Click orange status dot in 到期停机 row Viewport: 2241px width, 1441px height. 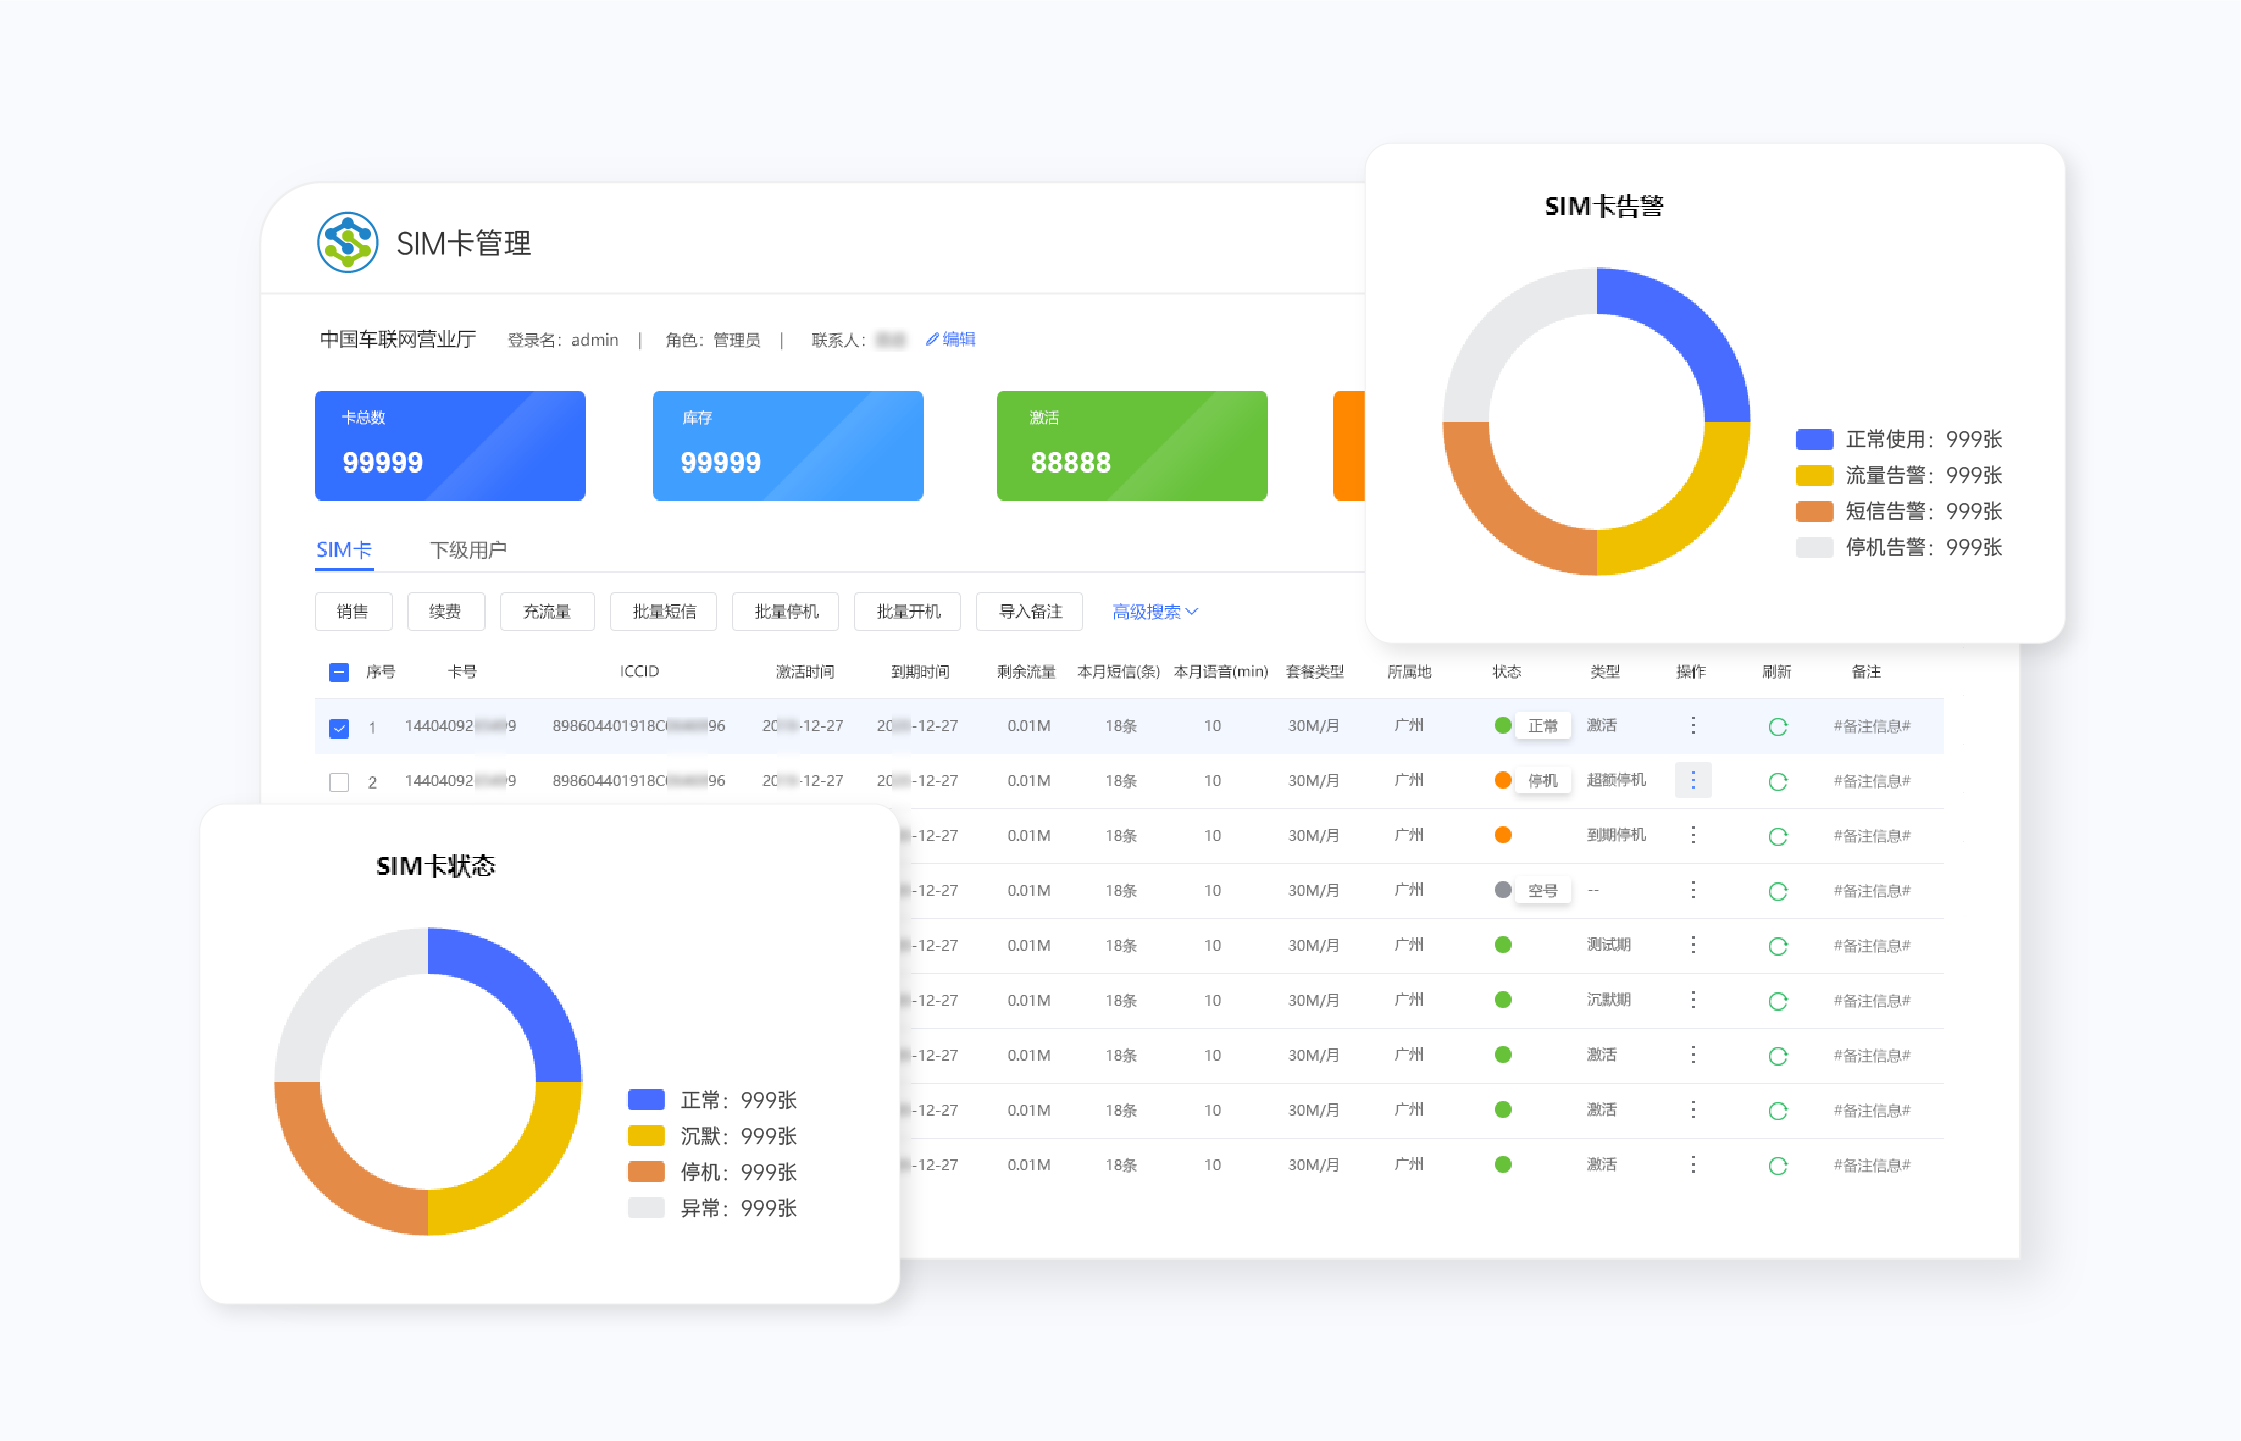click(1503, 835)
